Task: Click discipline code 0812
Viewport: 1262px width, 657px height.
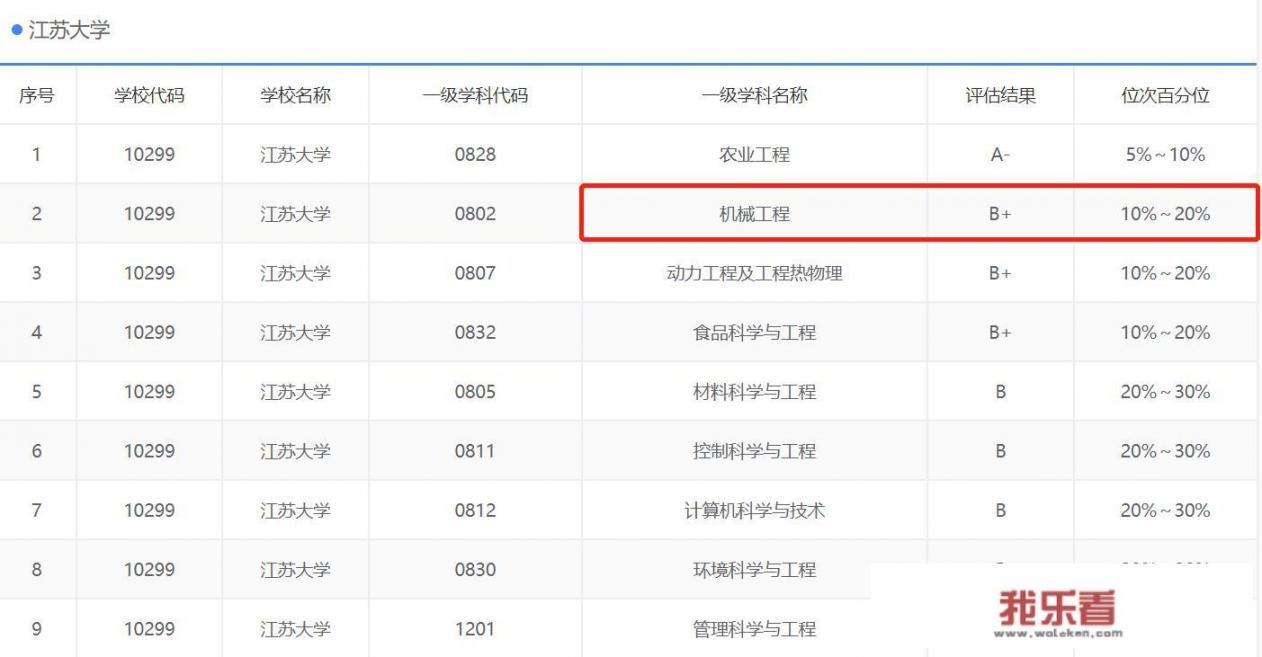Action: pos(475,510)
